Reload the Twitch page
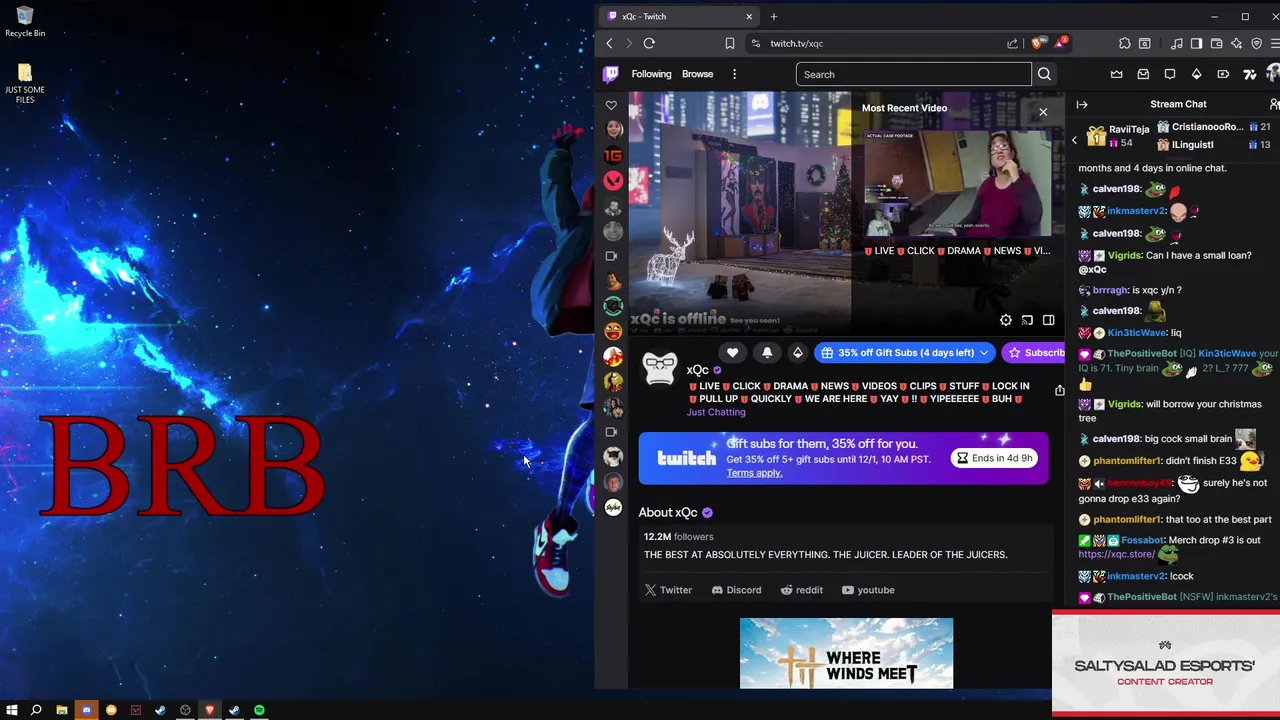Screen dimensions: 1280x720 (649, 43)
